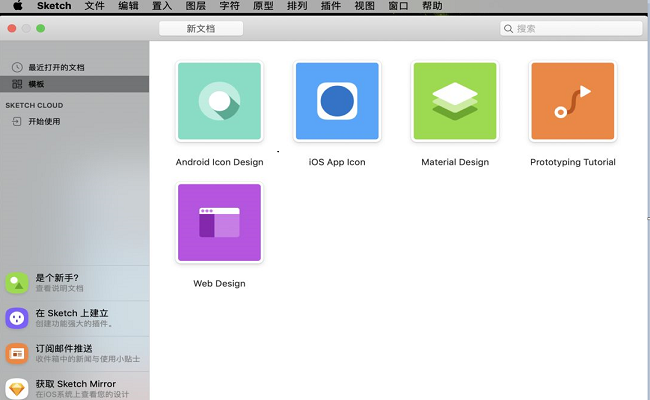This screenshot has width=650, height=400.
Task: Click the purple 在 Sketch 上建立 plugin icon
Action: coord(17,318)
